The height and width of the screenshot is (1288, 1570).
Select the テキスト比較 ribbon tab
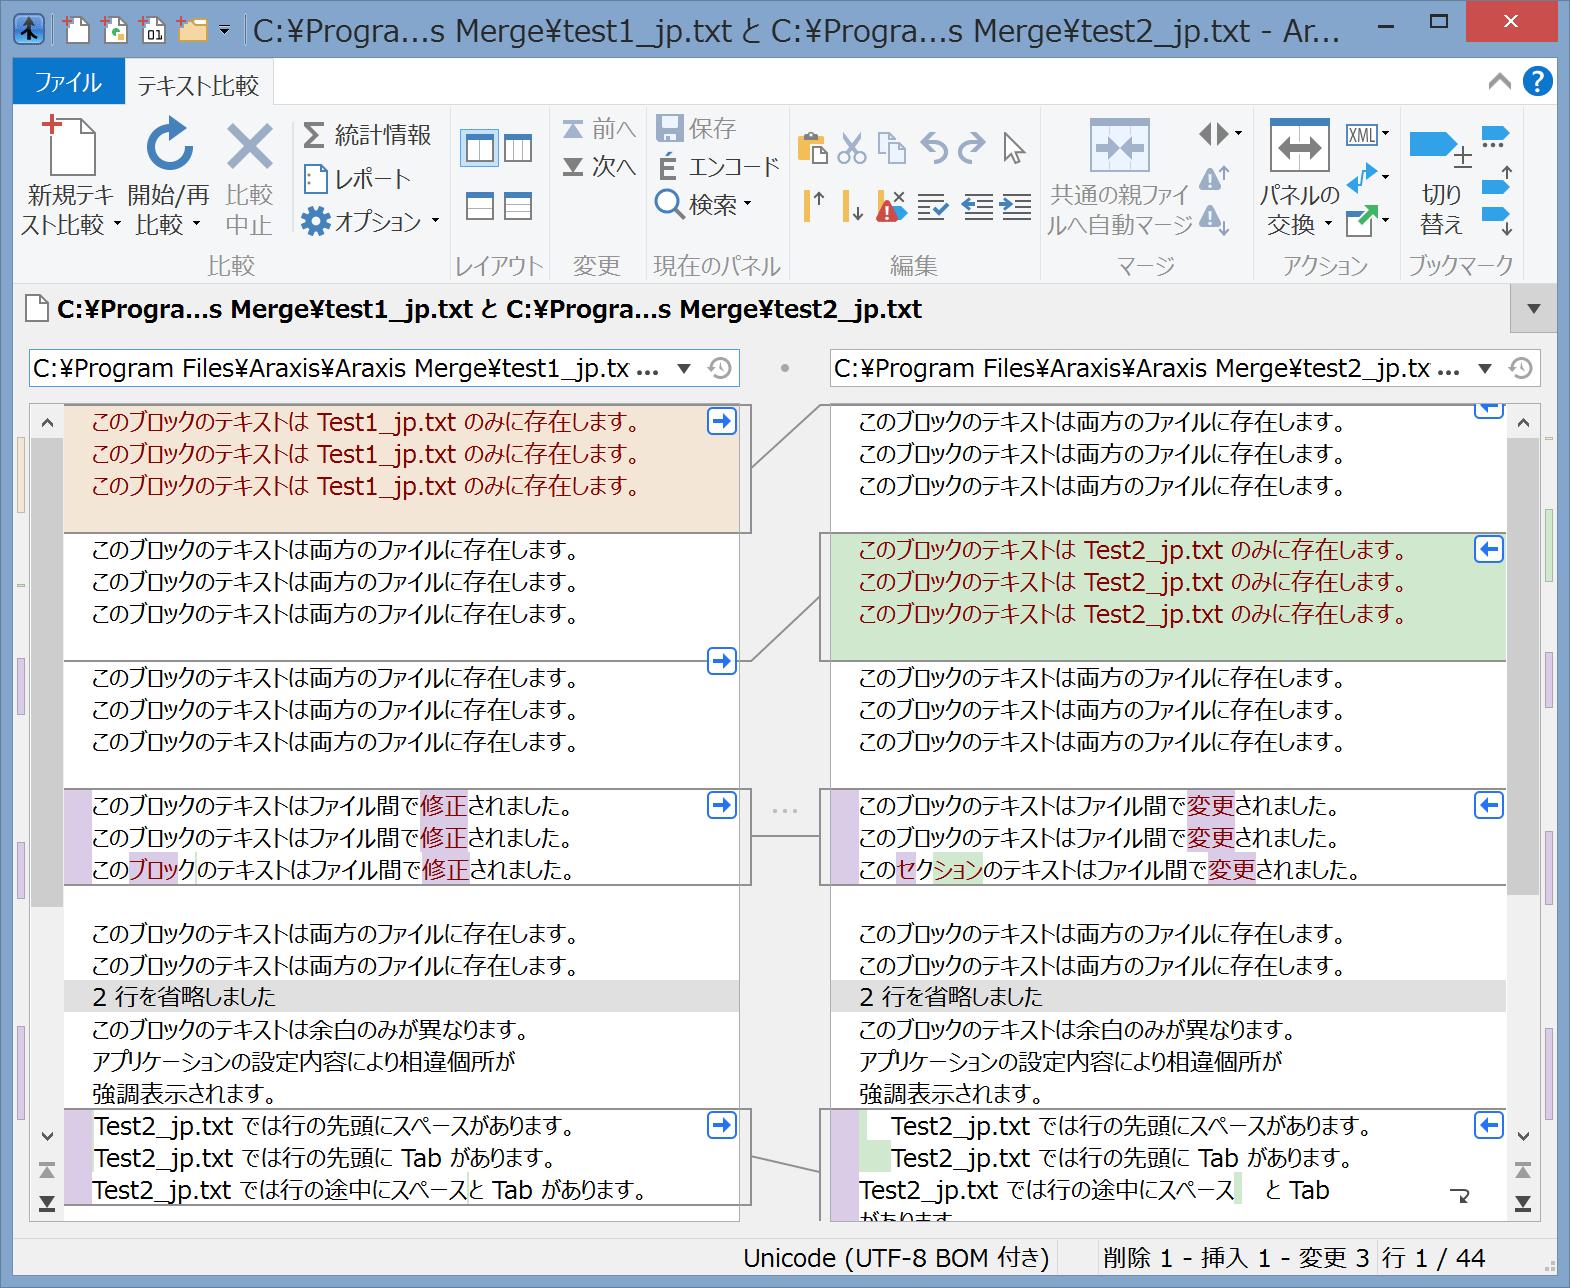[198, 86]
